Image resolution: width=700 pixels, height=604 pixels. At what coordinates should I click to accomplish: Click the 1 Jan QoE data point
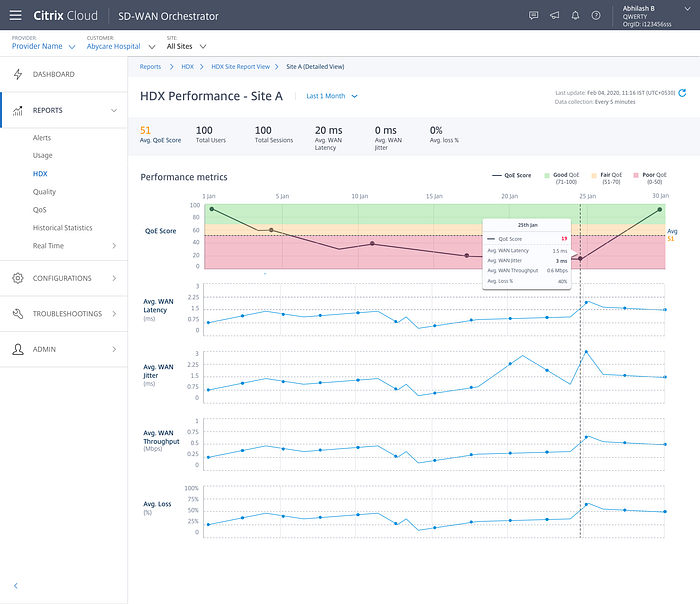point(212,209)
